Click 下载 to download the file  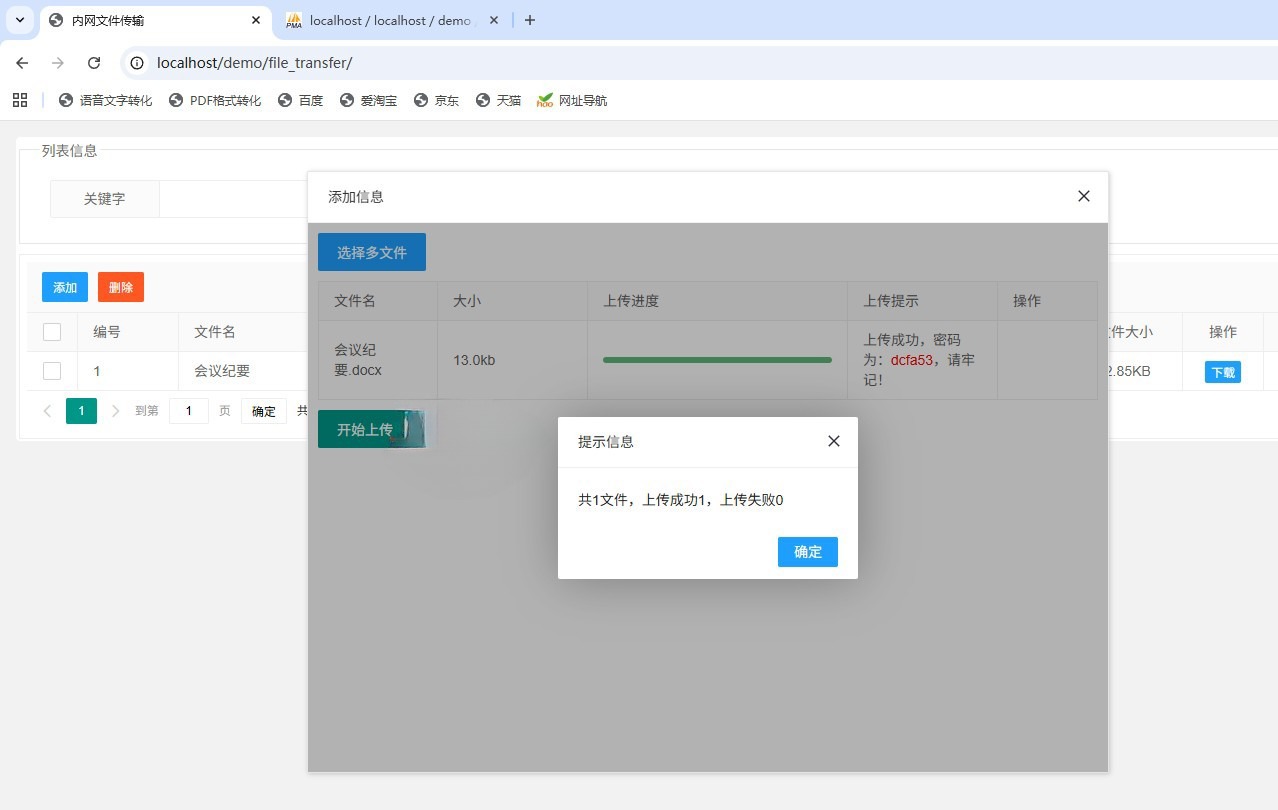(1222, 371)
